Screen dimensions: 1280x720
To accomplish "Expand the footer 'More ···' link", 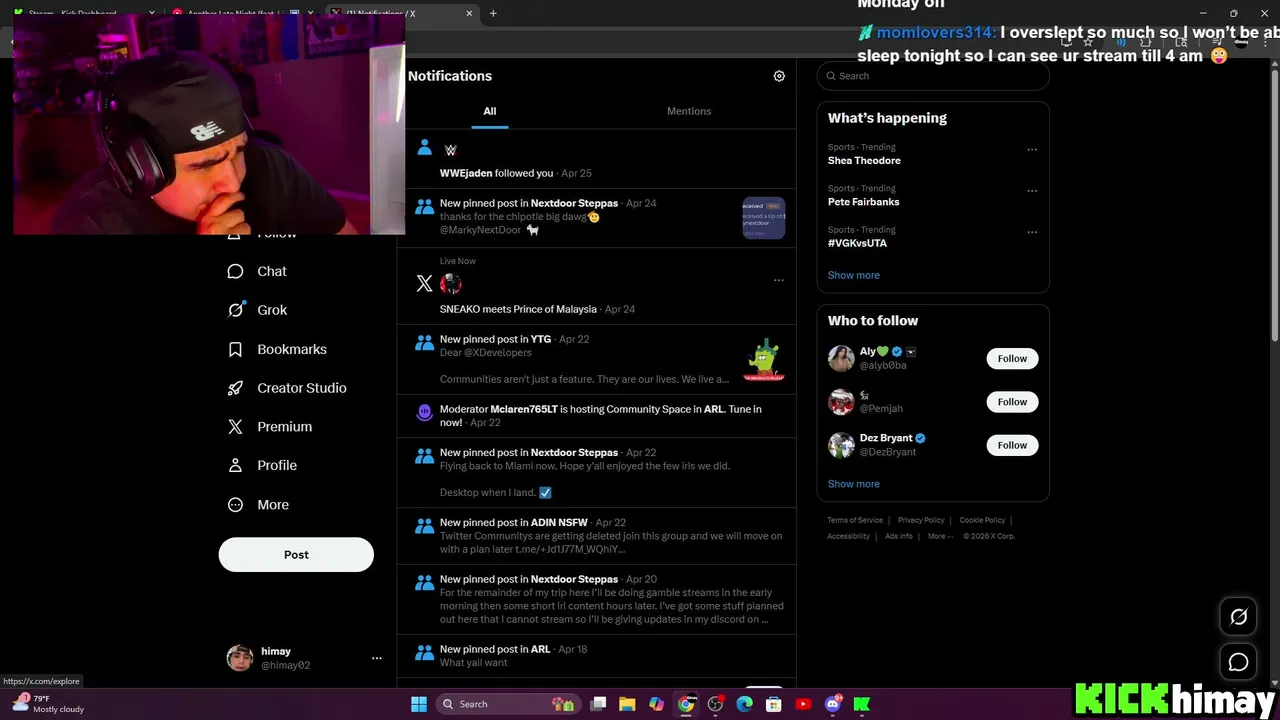I will [x=940, y=536].
